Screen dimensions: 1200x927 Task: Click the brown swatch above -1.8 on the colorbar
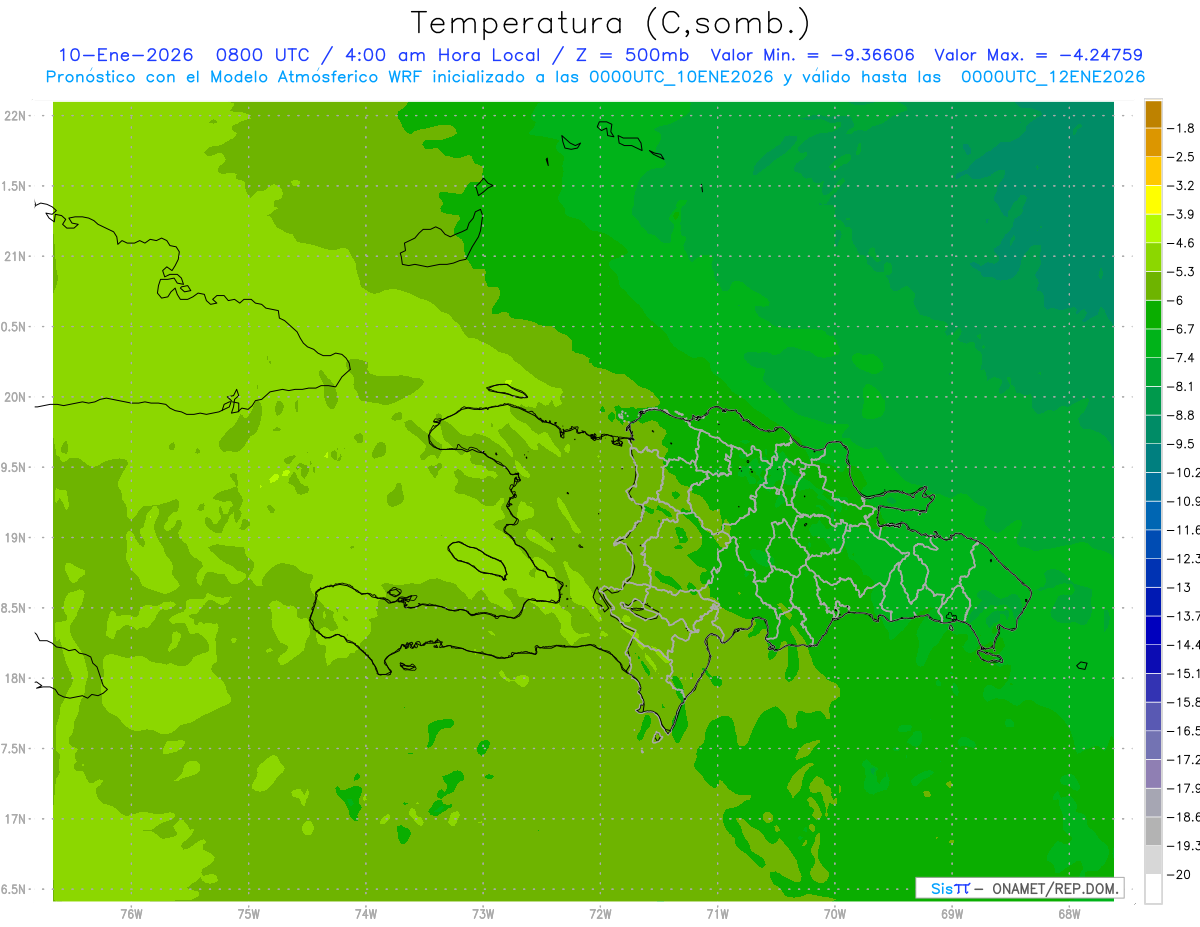pos(1153,114)
